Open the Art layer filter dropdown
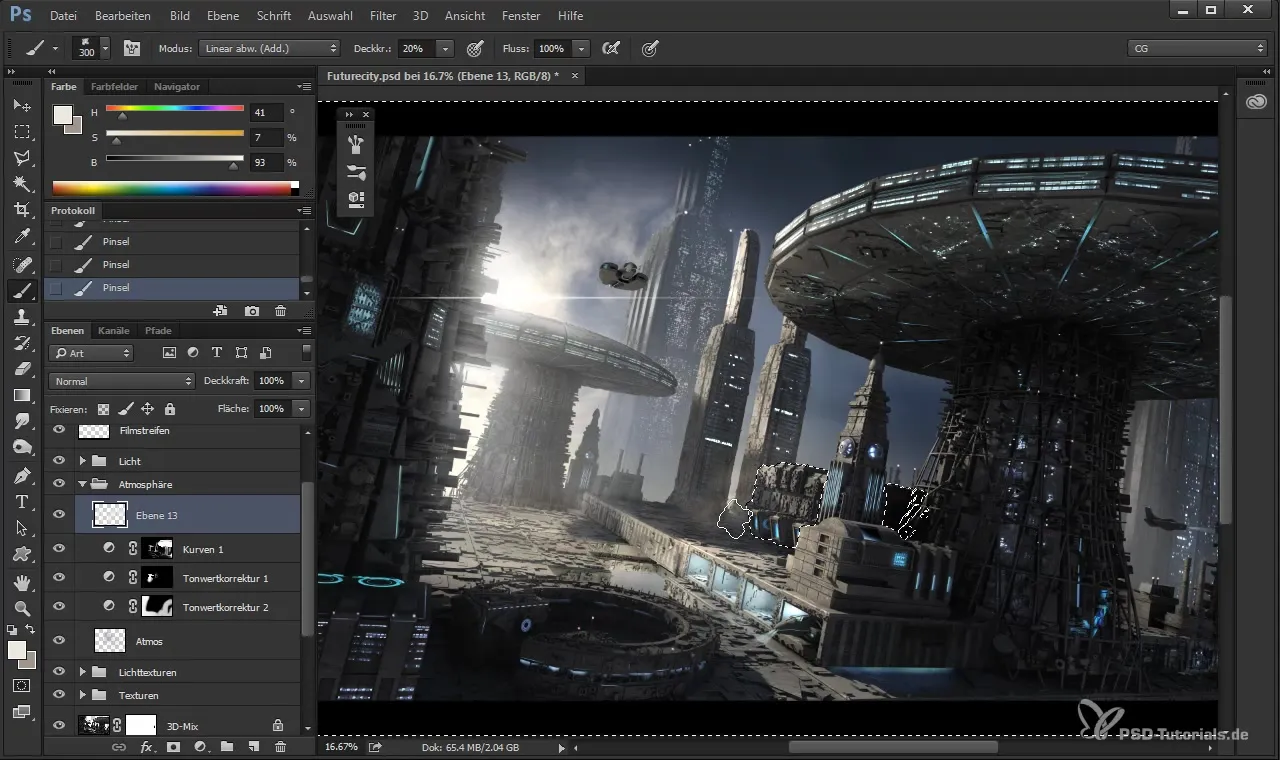This screenshot has height=760, width=1280. [91, 353]
